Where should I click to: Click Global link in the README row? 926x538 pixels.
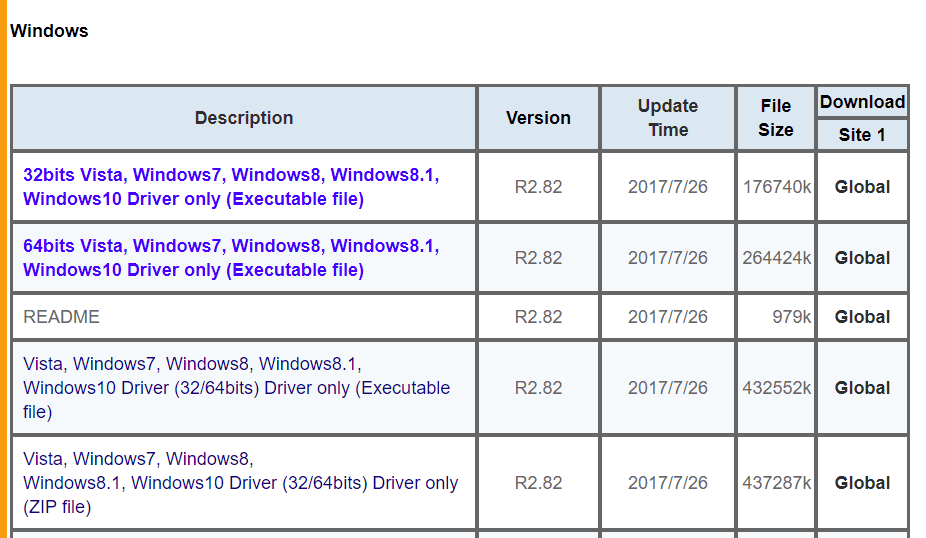862,317
